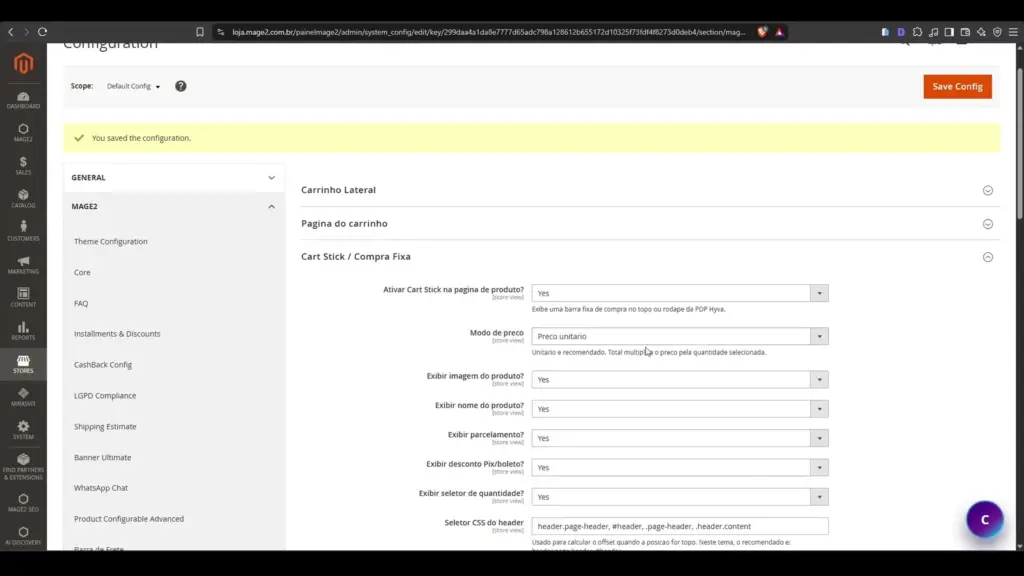Toggle the browser sidebar panel icon
1024x576 pixels.
pyautogui.click(x=949, y=32)
